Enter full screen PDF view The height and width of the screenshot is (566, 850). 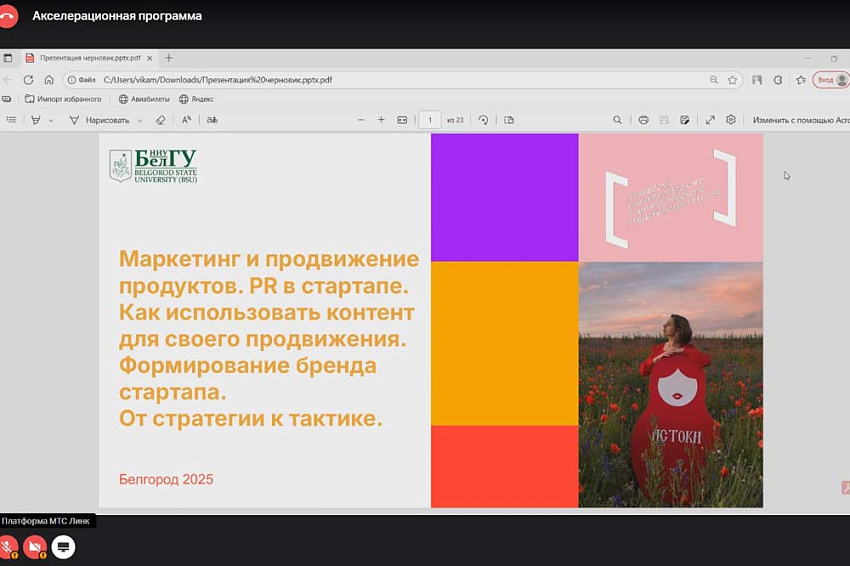(710, 120)
